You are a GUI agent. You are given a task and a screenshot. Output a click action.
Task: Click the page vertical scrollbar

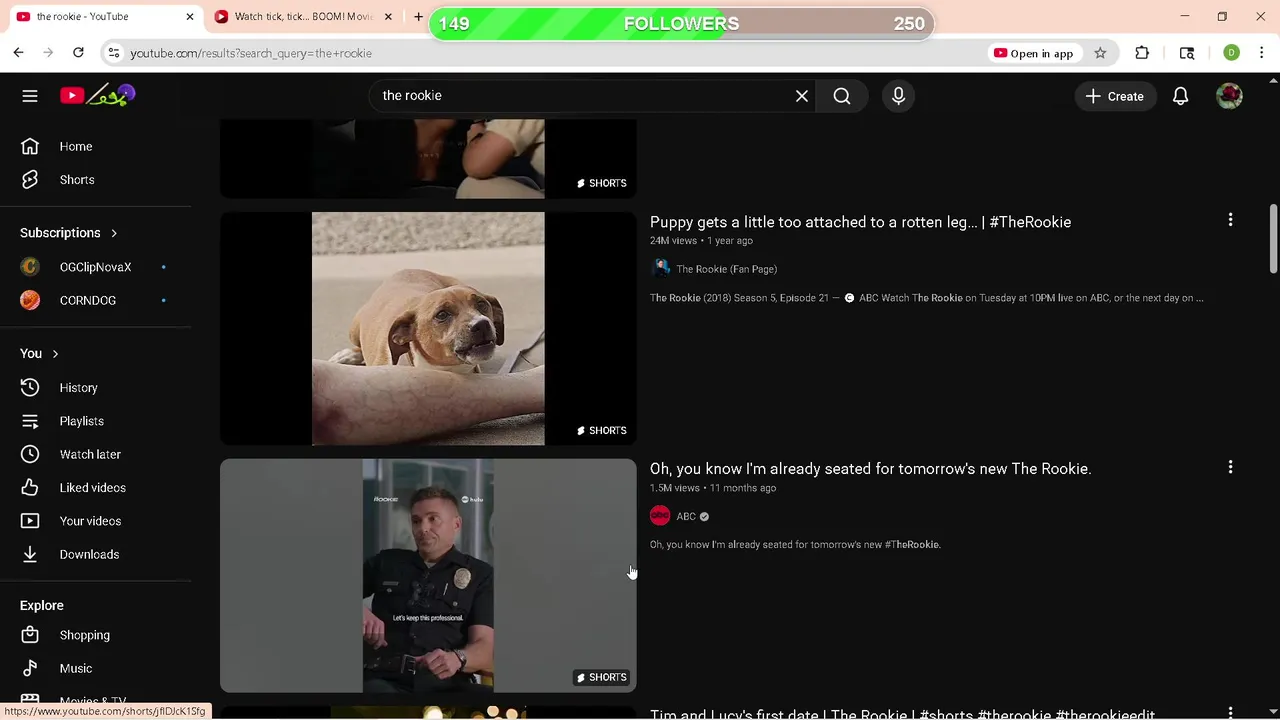pos(1273,238)
